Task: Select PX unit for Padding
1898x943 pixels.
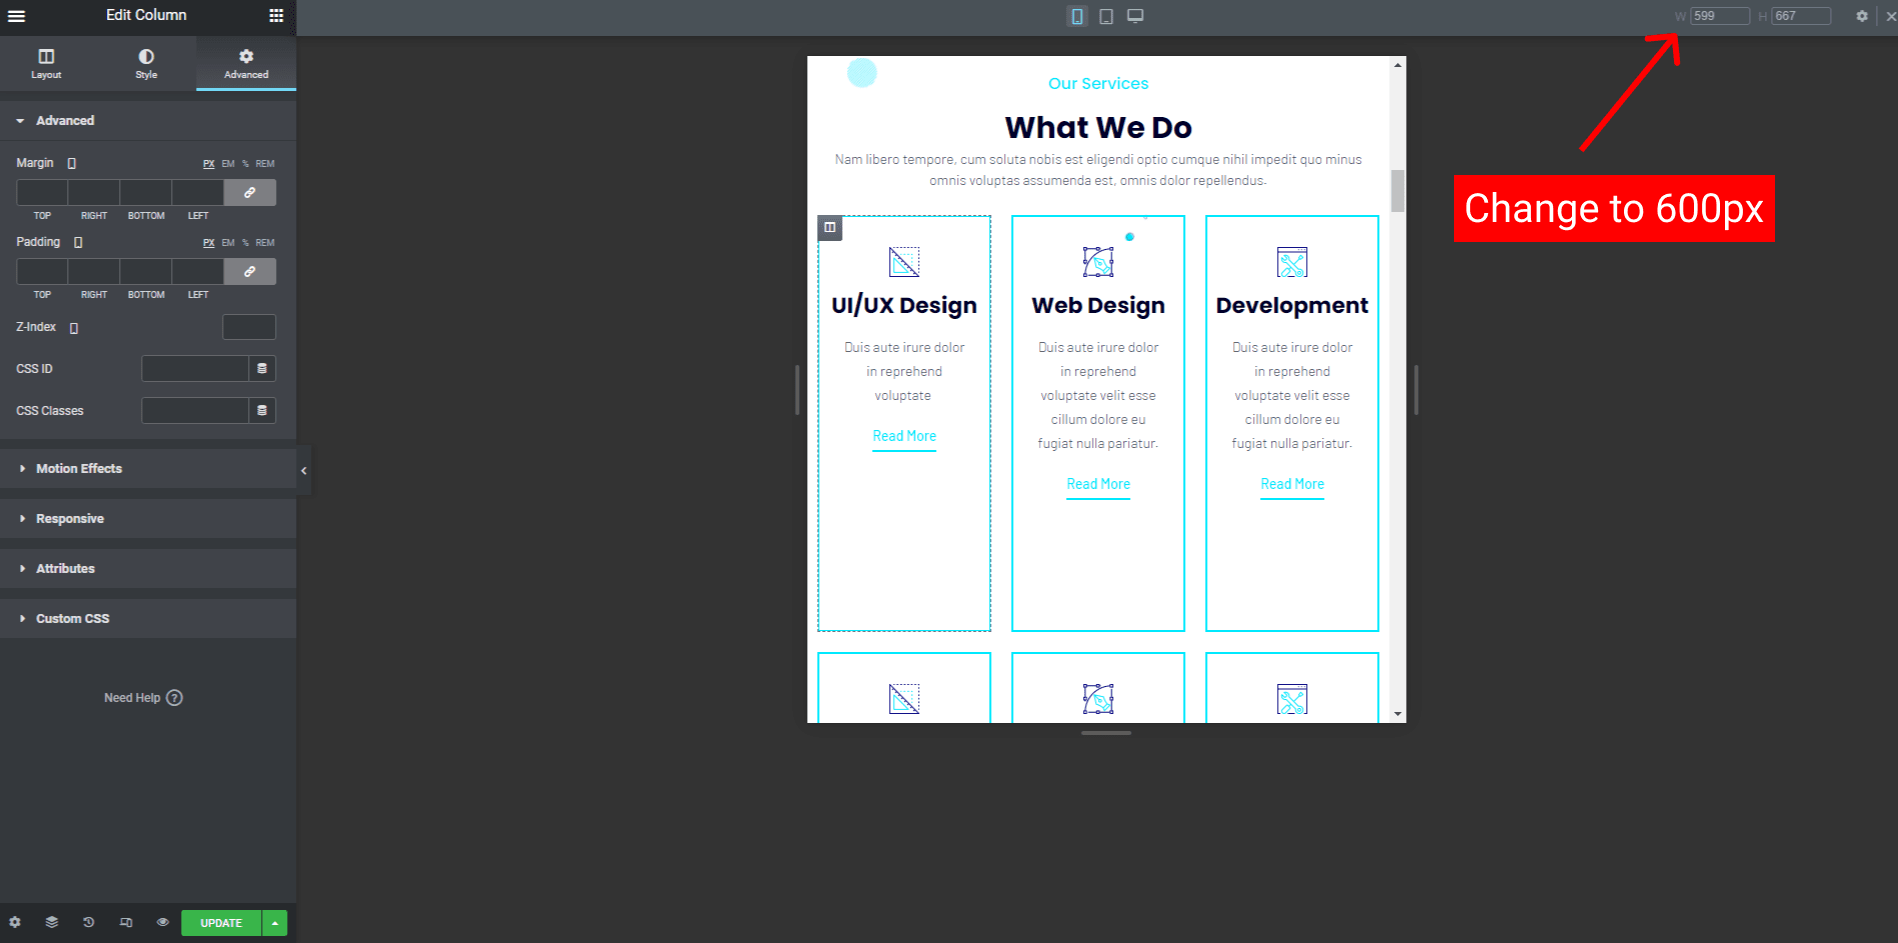Action: 209,243
